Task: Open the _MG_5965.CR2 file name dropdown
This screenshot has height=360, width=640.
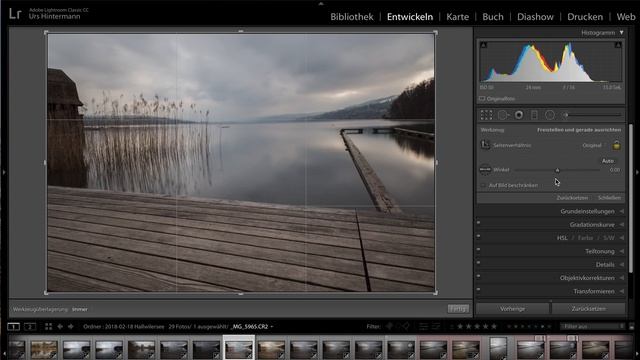Action: tap(252, 327)
